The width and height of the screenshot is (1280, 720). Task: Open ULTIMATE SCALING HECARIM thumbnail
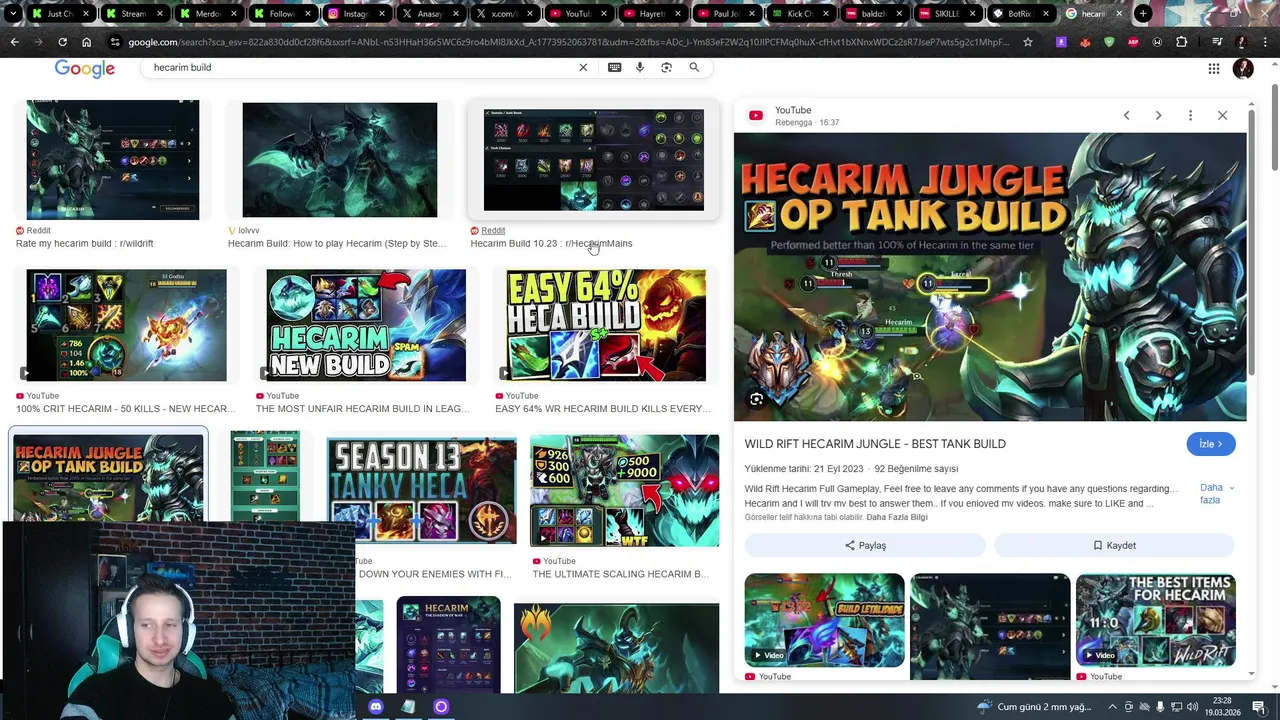coord(624,490)
